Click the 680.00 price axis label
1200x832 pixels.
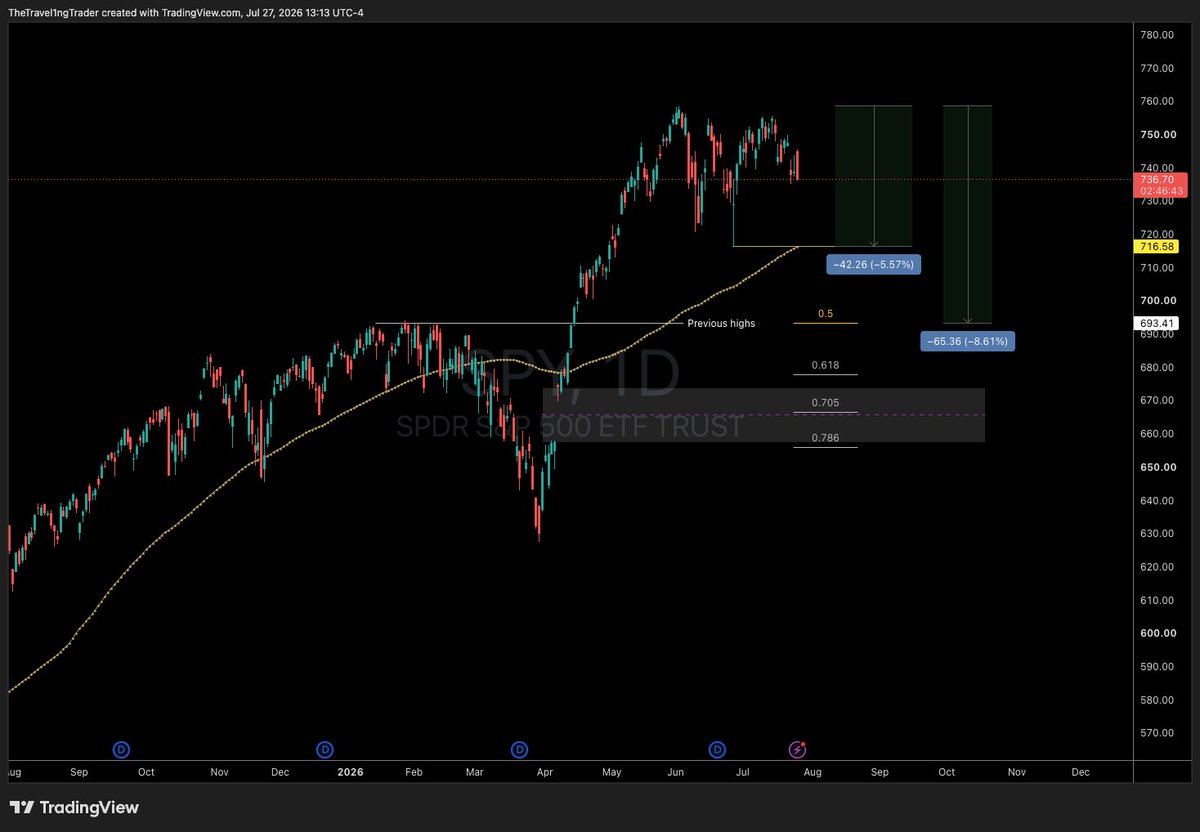click(1156, 368)
